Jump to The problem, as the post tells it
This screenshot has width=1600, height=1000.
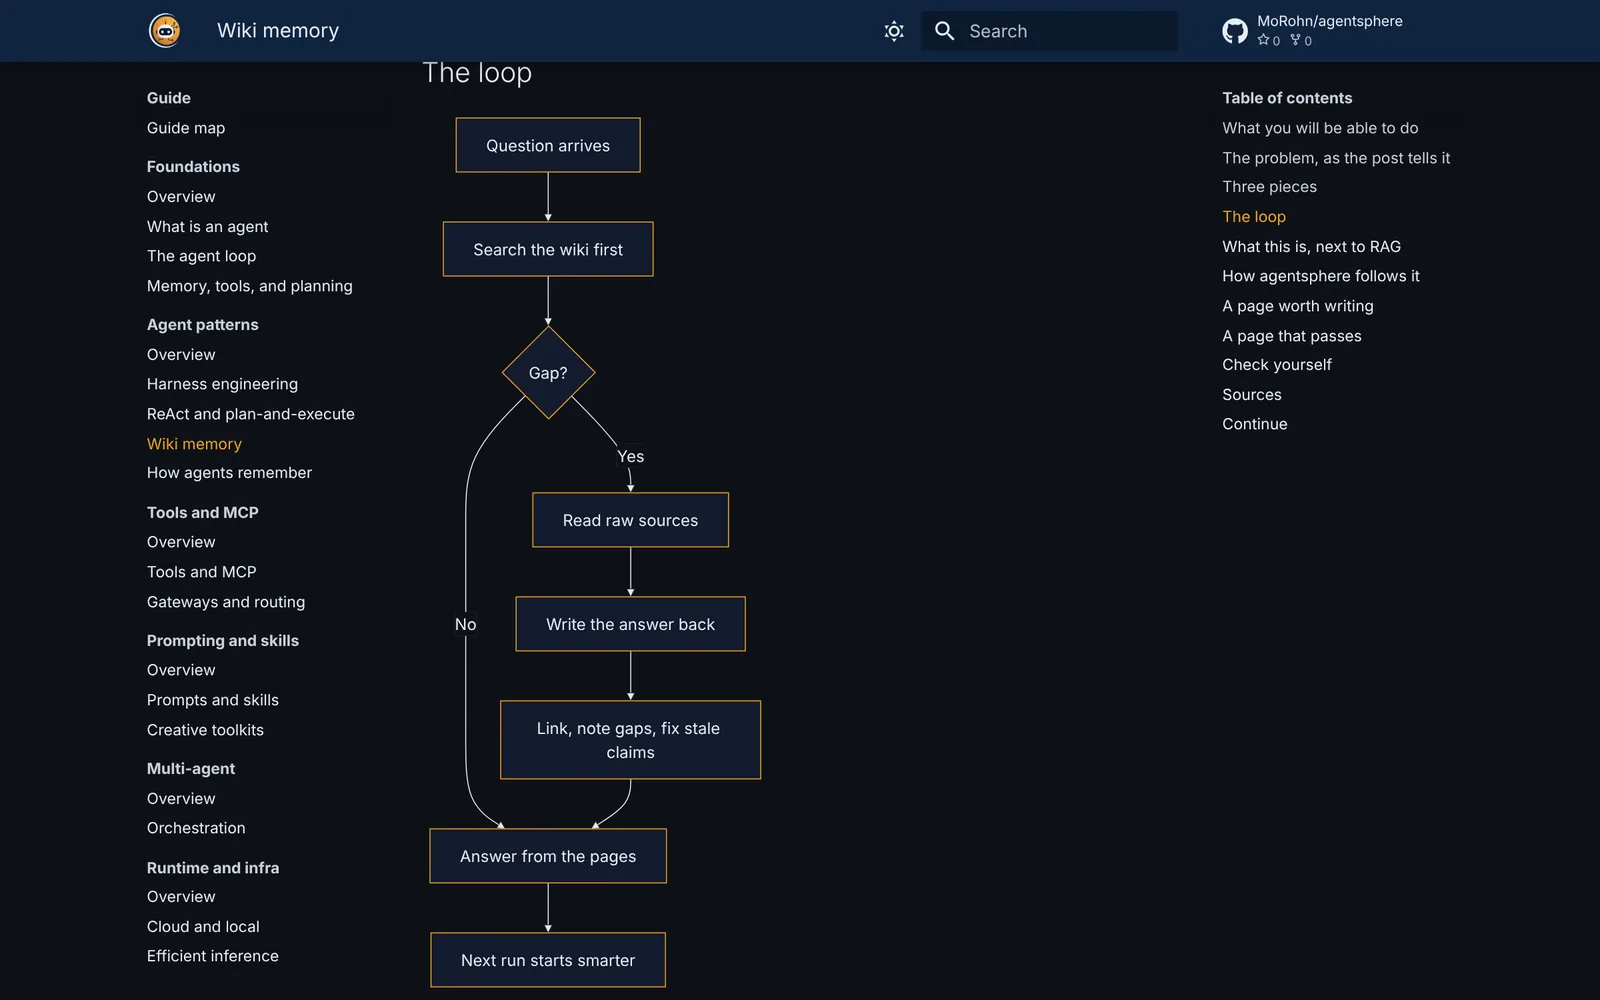click(x=1336, y=158)
